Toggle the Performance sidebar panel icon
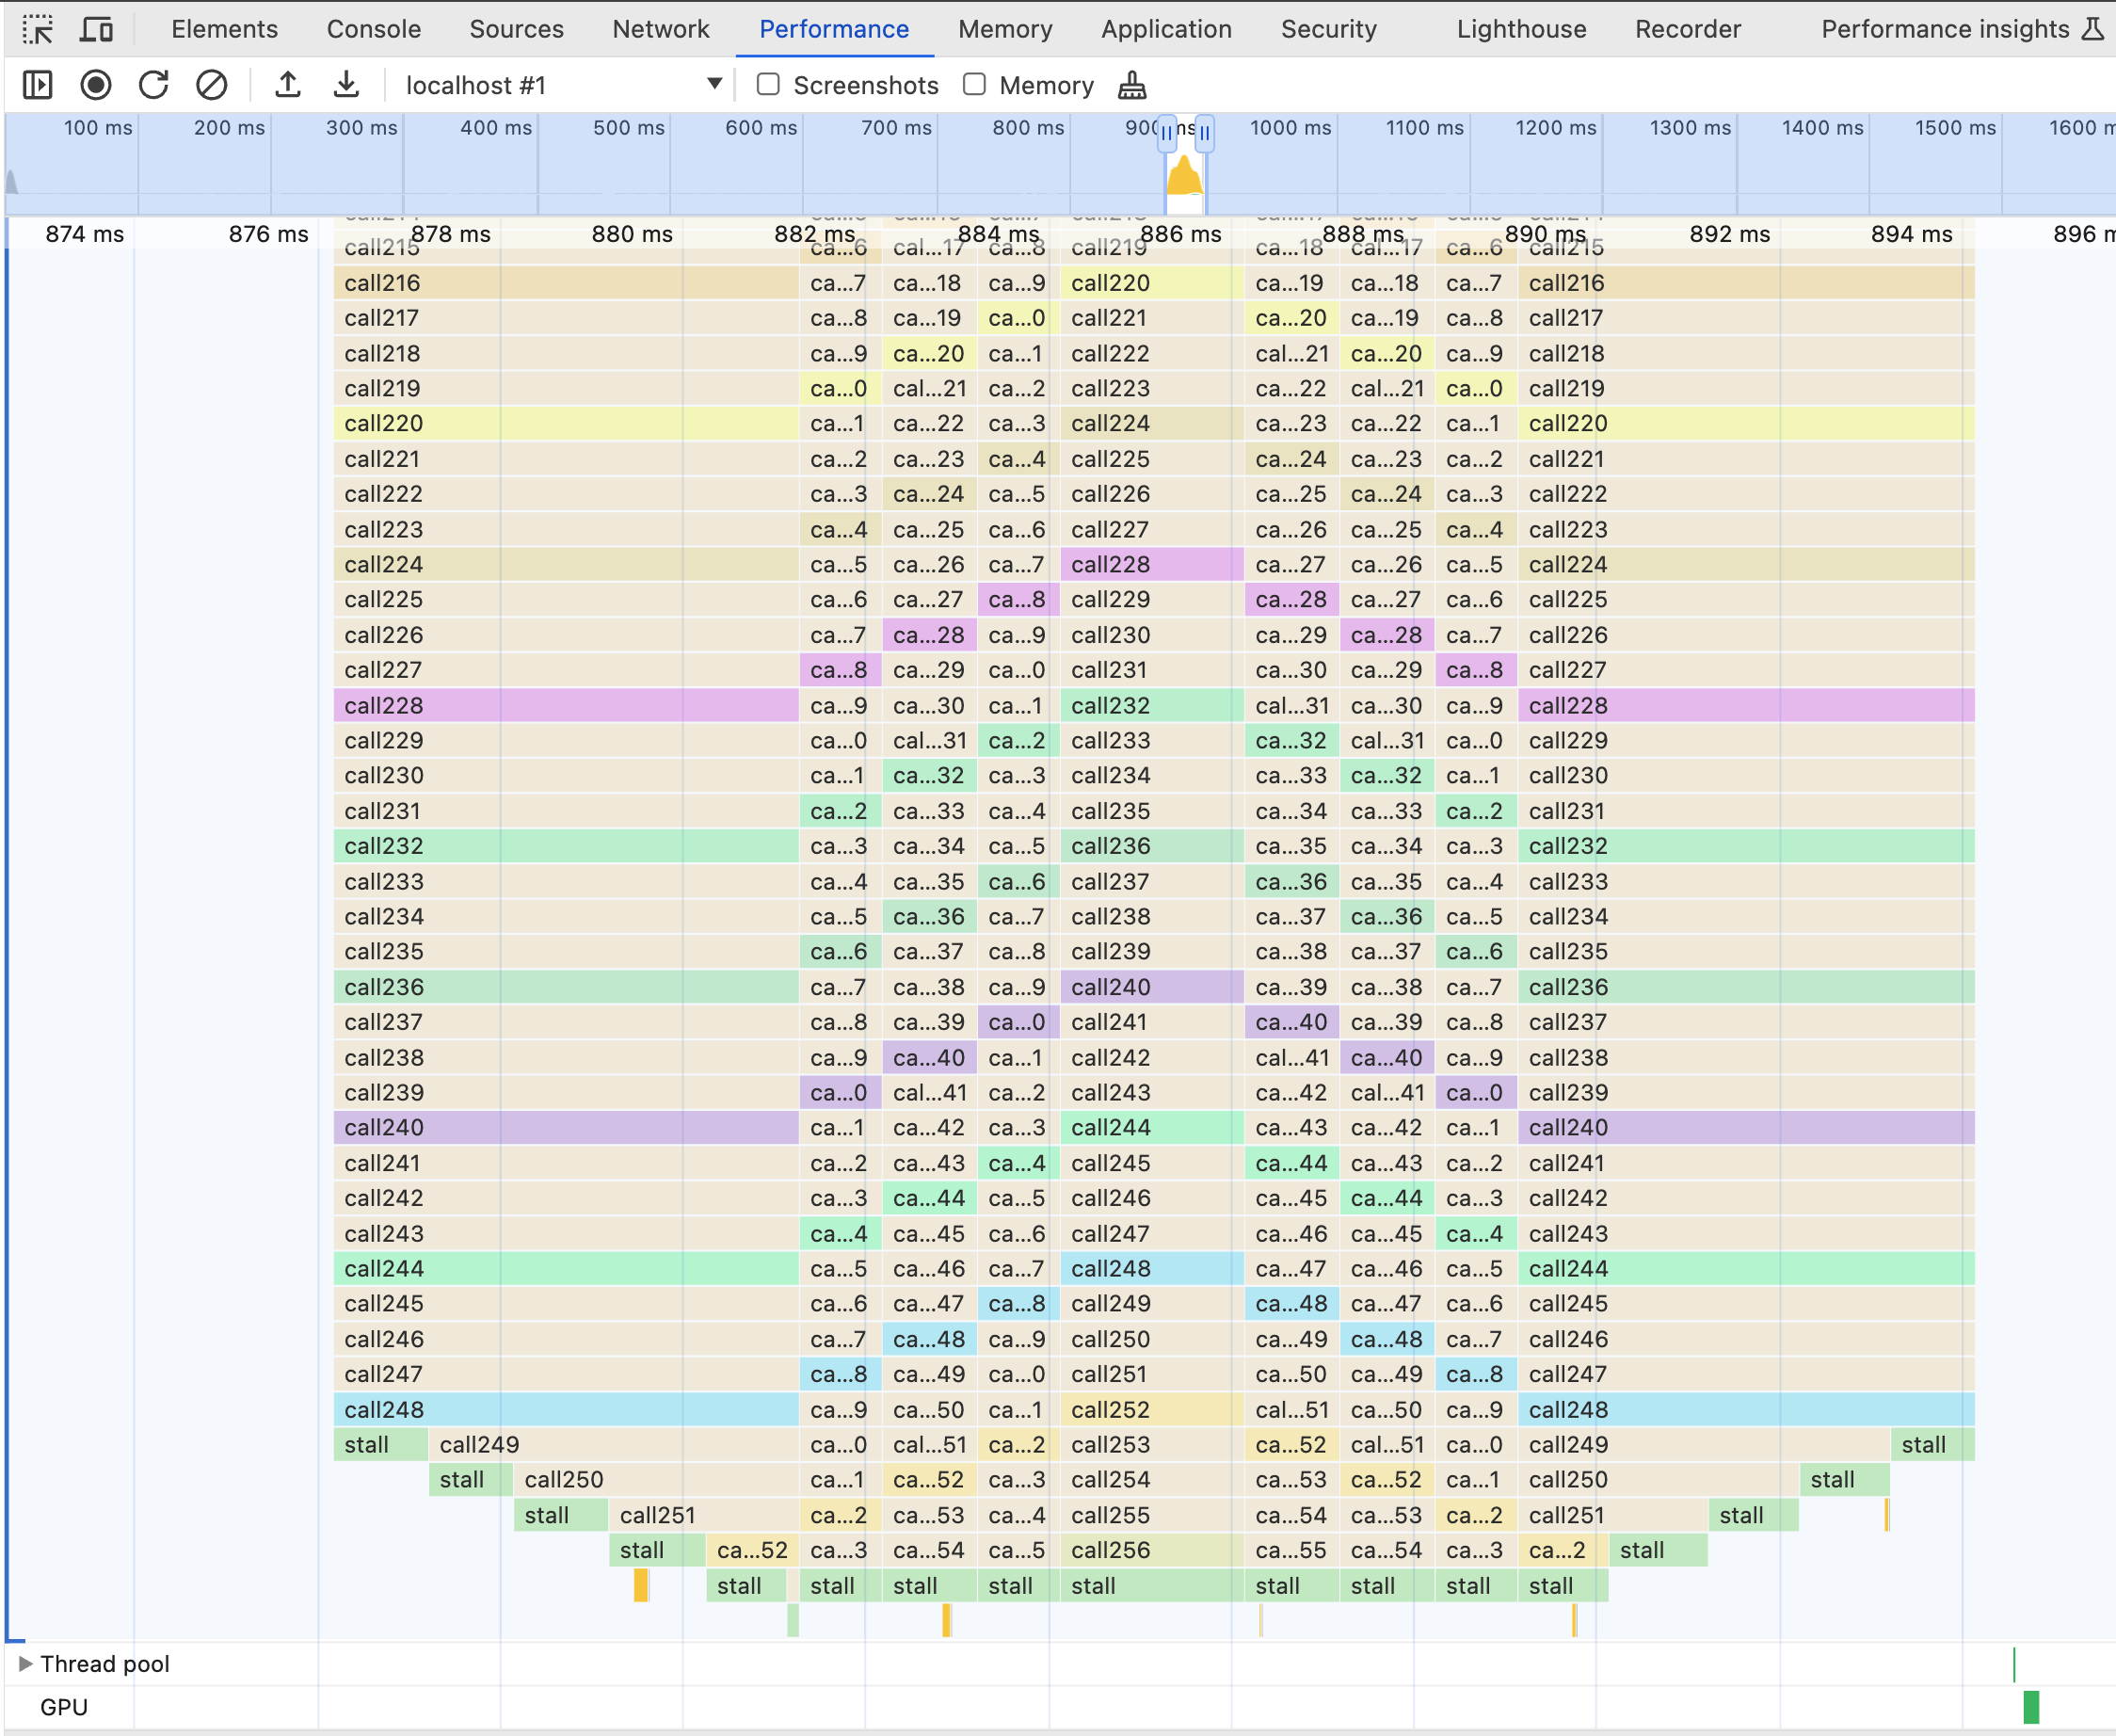 click(37, 85)
